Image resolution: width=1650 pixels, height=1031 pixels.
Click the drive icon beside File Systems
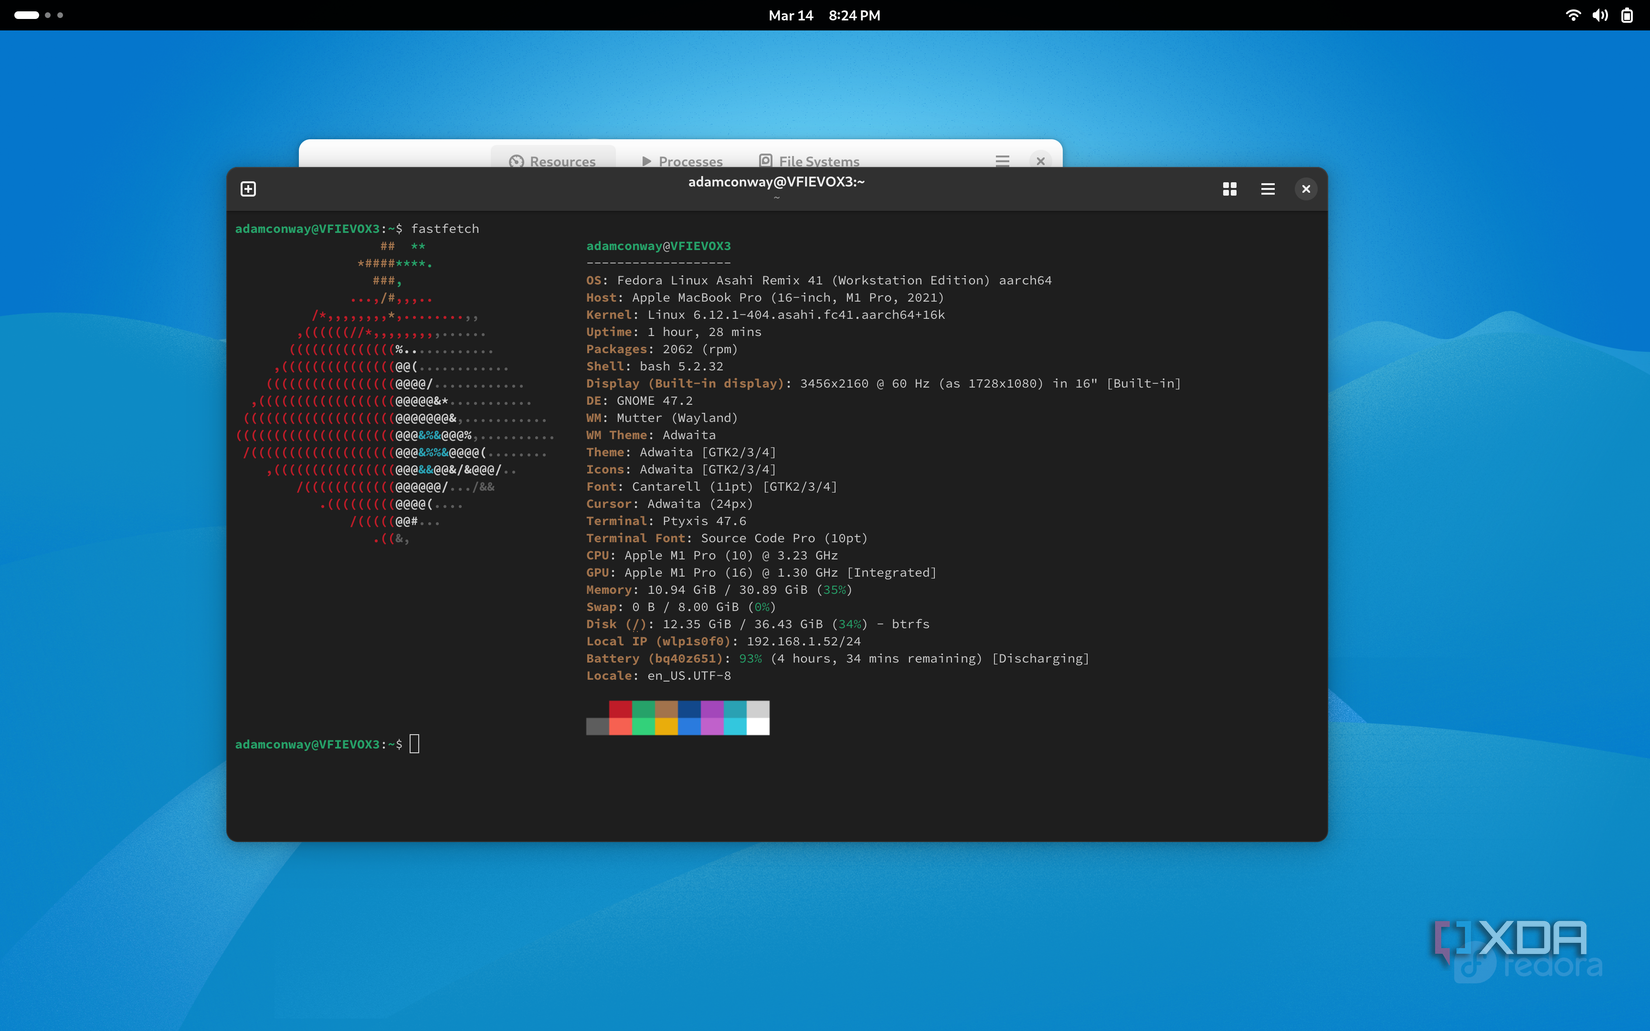coord(765,161)
